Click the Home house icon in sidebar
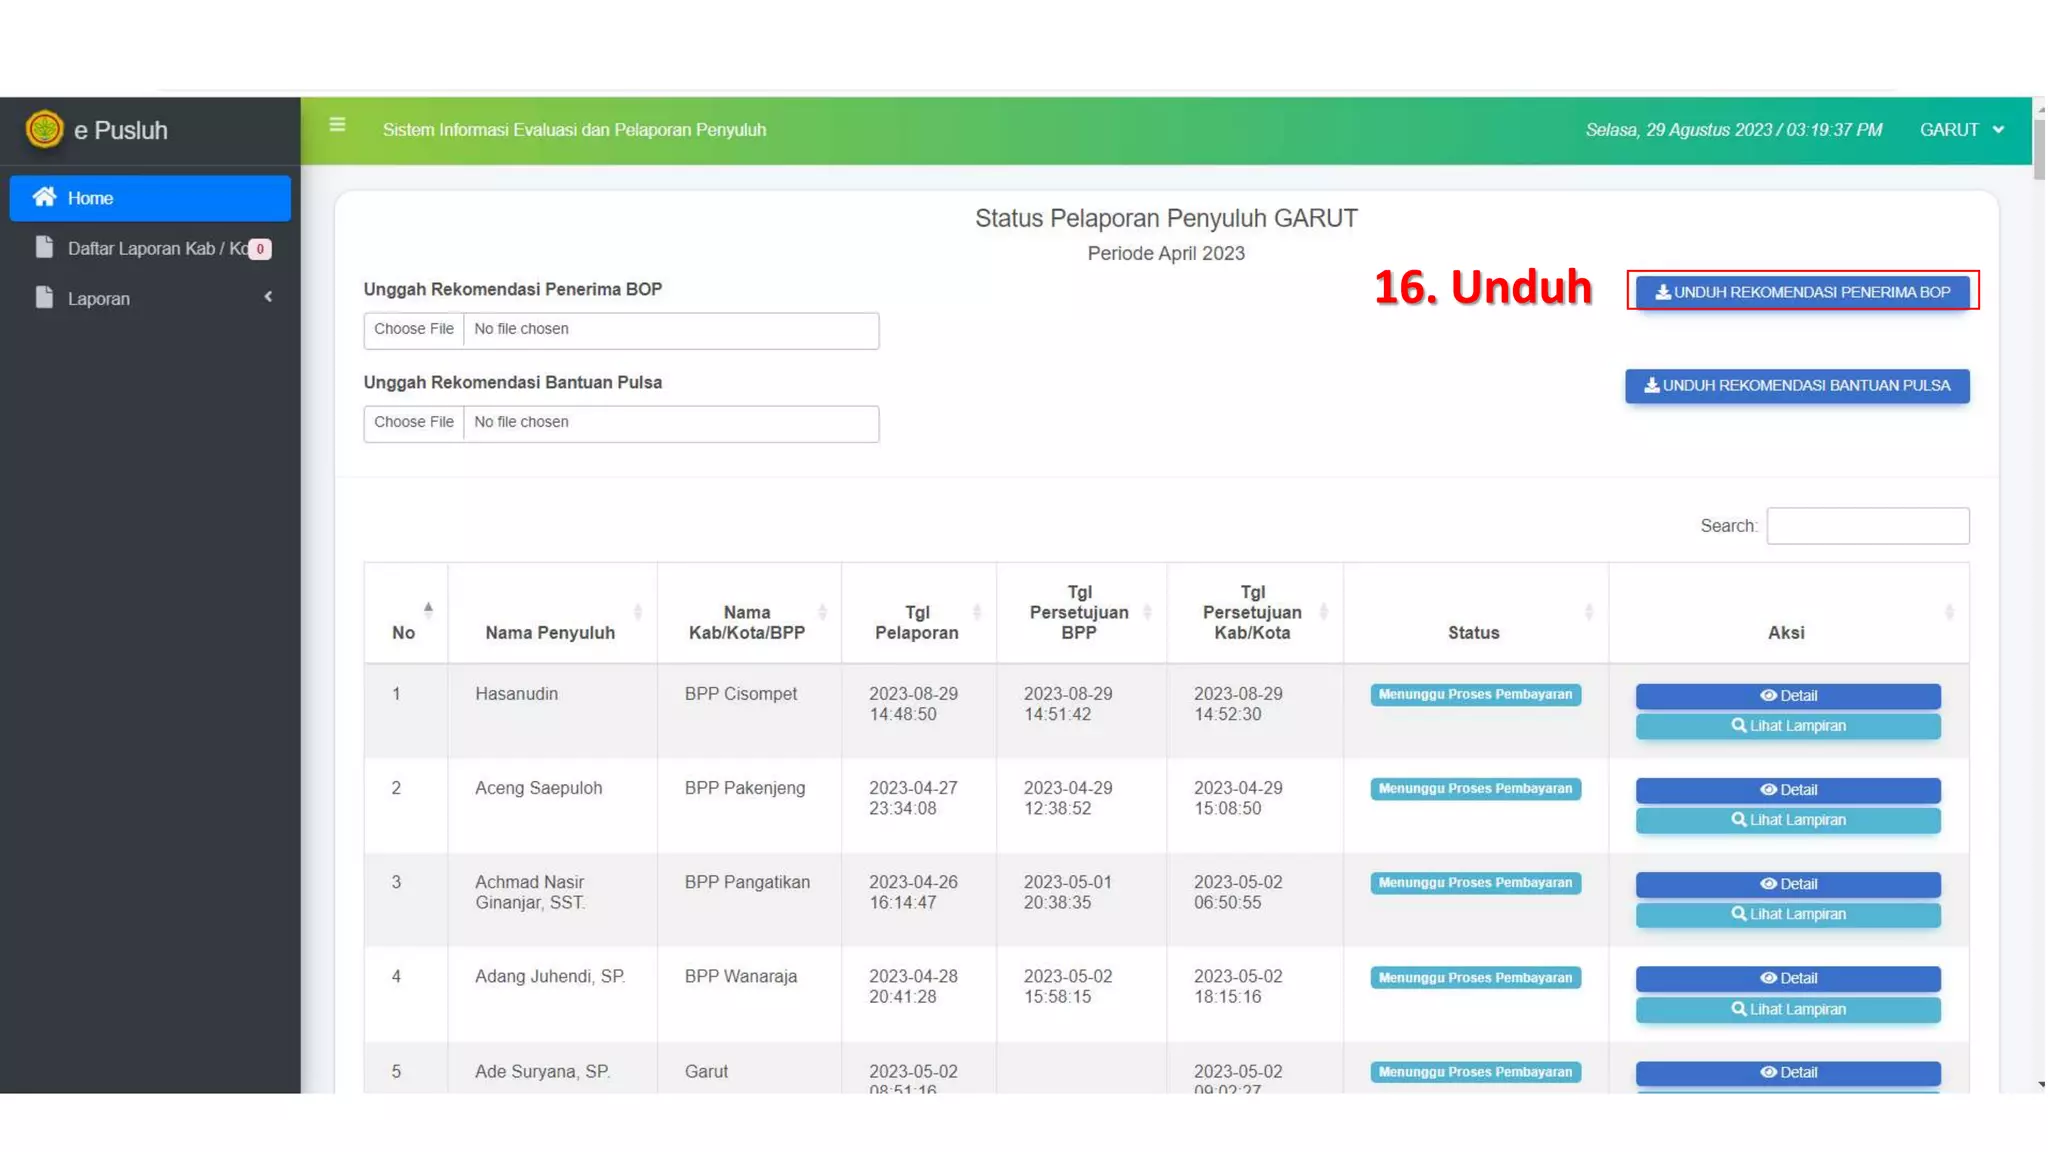The image size is (2048, 1152). pyautogui.click(x=44, y=197)
